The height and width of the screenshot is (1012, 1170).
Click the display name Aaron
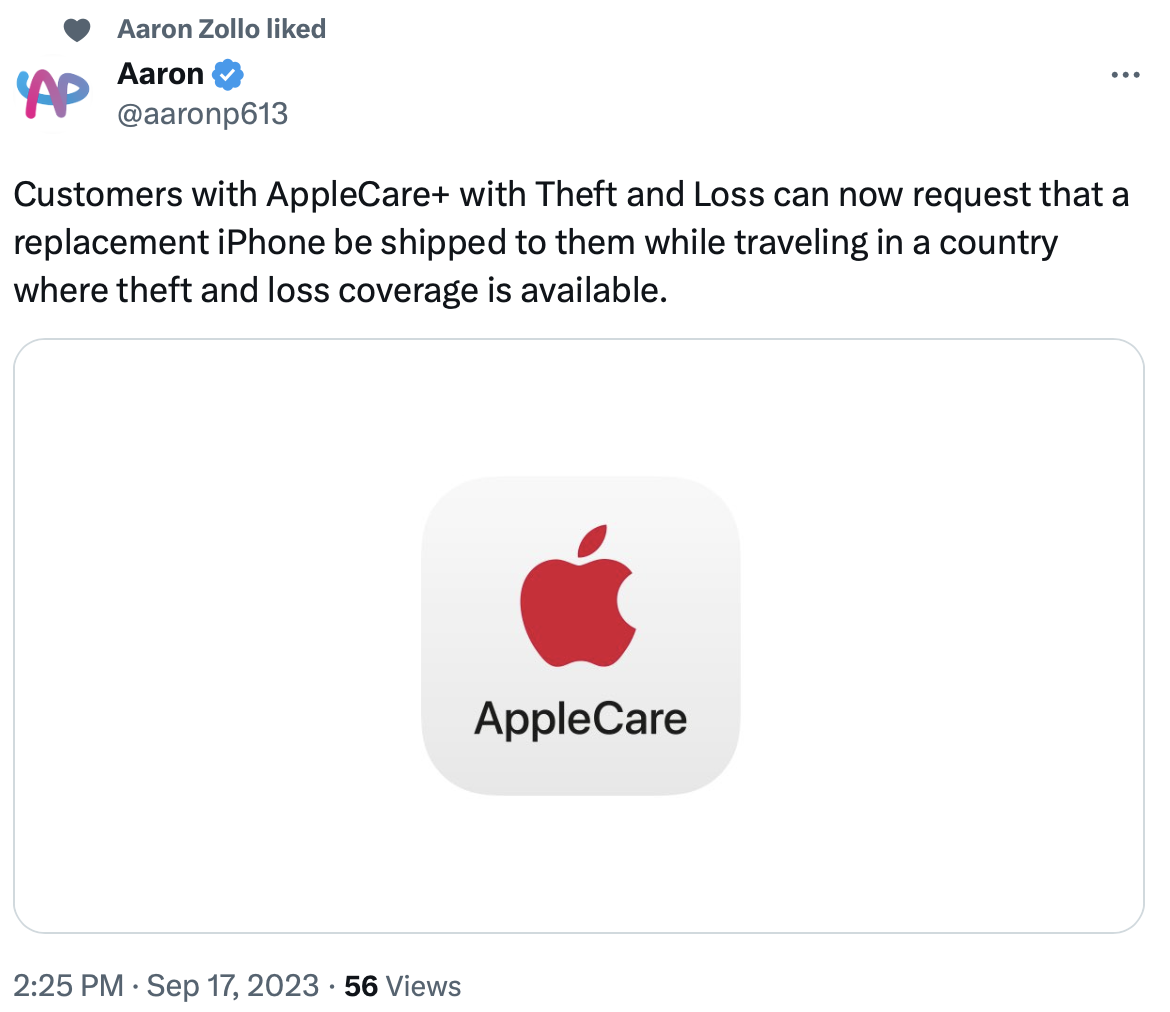click(161, 73)
